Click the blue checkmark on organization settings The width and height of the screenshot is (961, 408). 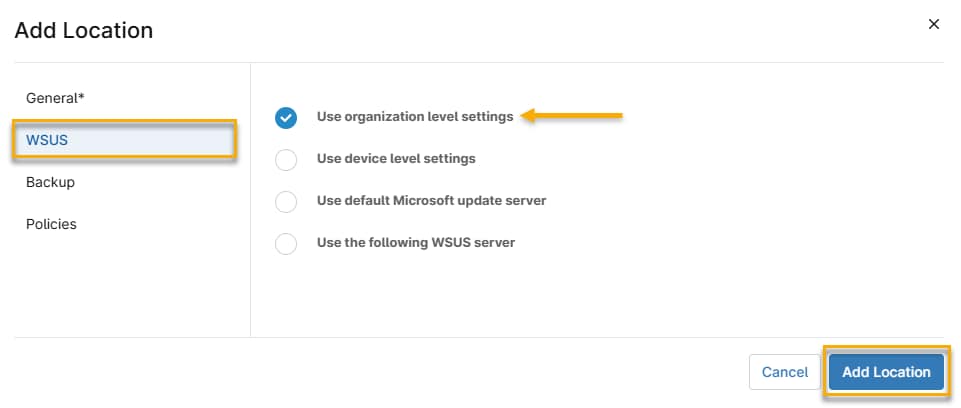pos(286,117)
